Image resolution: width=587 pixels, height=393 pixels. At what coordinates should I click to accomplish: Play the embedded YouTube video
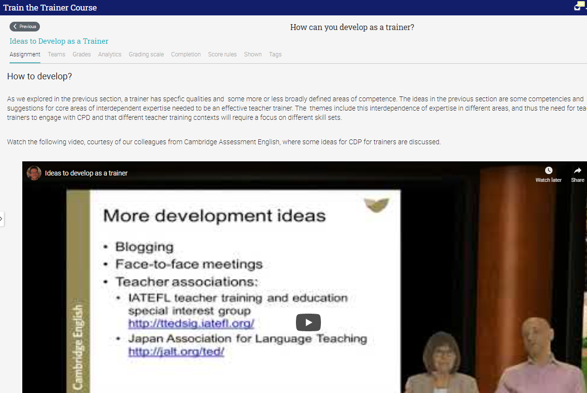point(308,322)
